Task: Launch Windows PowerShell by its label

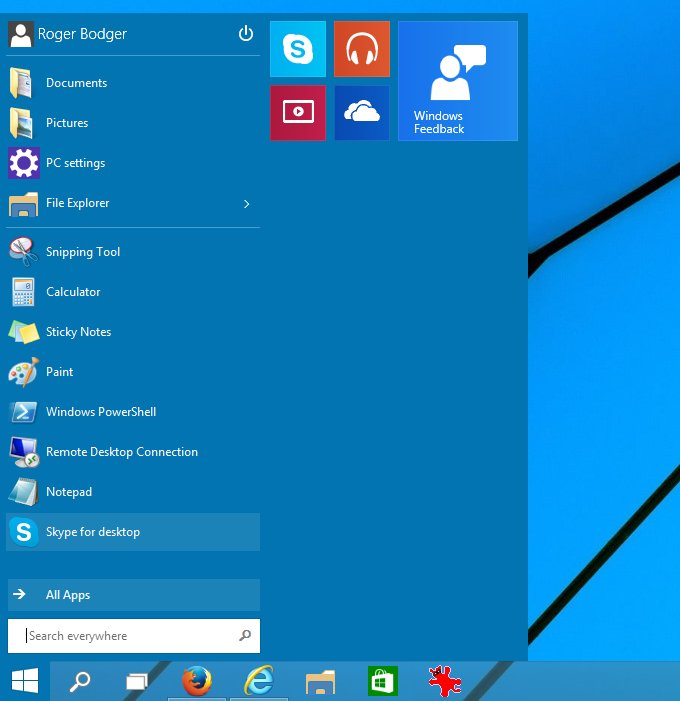Action: coord(101,412)
